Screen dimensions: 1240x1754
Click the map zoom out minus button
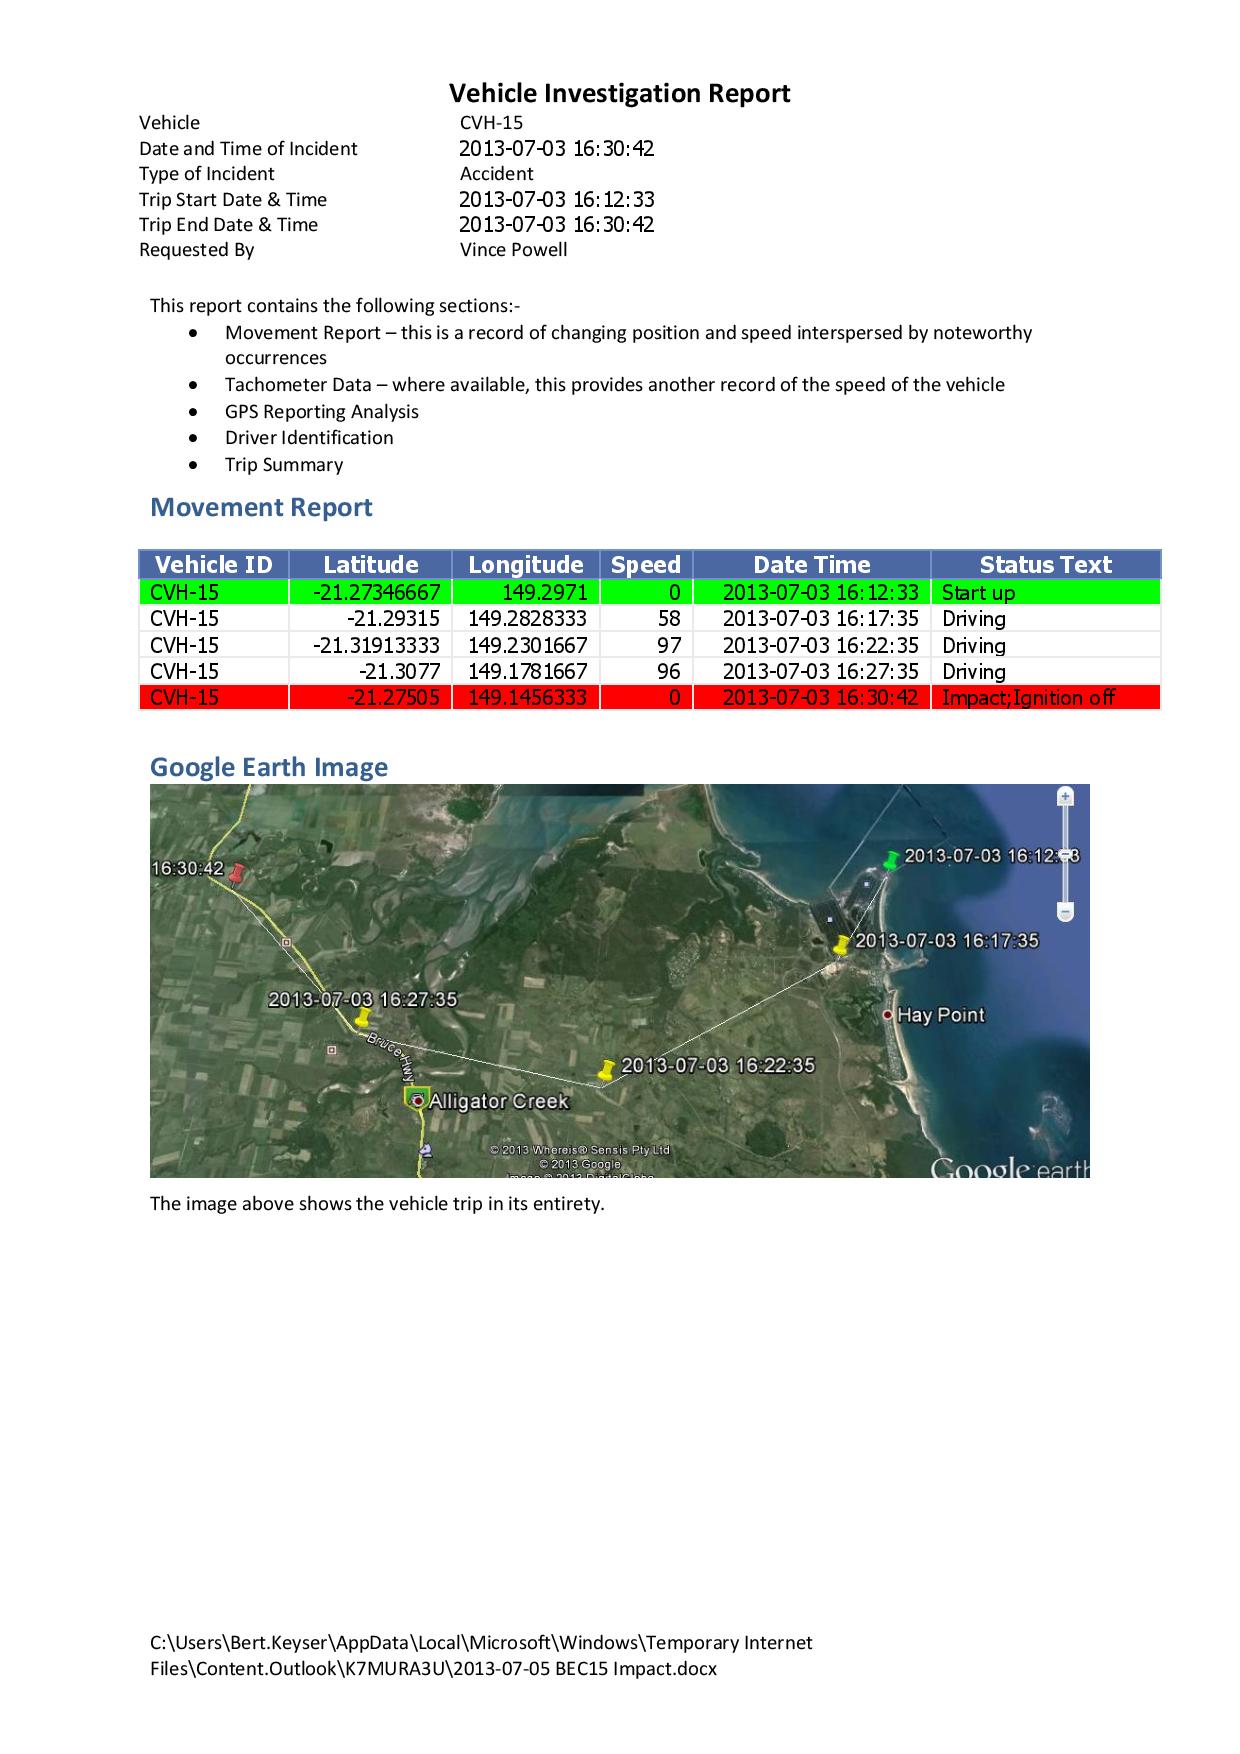point(1065,911)
